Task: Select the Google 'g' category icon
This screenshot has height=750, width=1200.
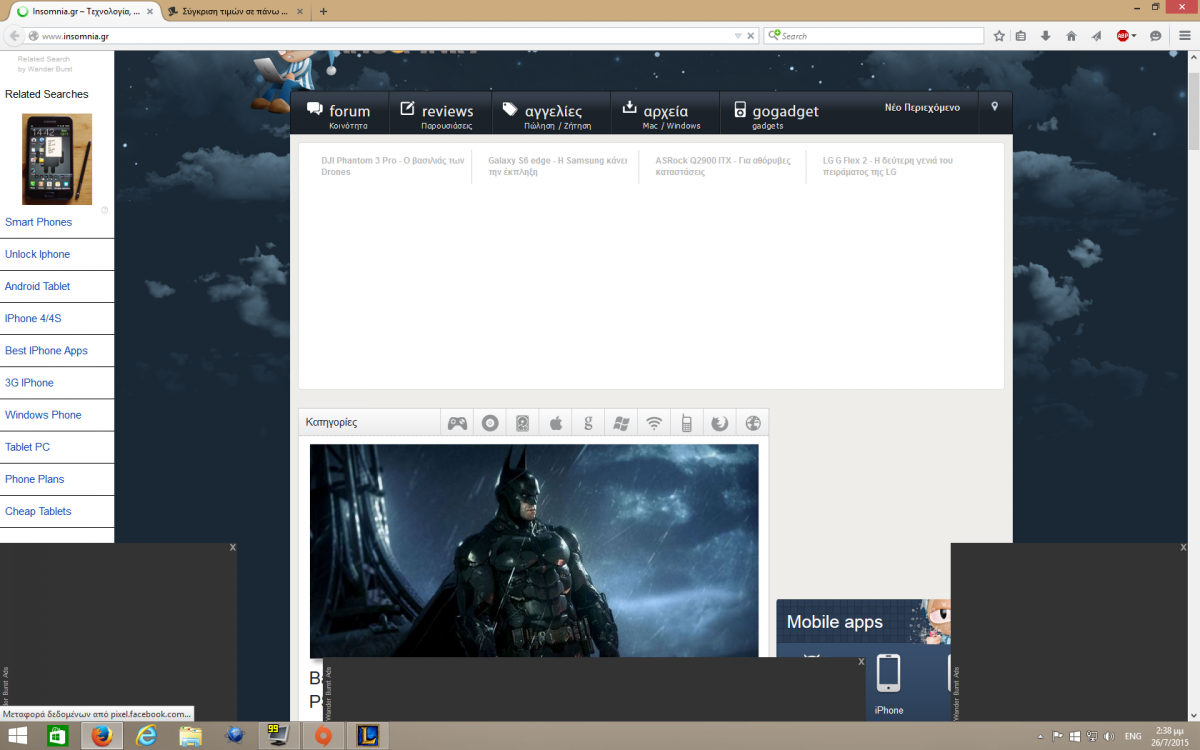Action: click(588, 423)
